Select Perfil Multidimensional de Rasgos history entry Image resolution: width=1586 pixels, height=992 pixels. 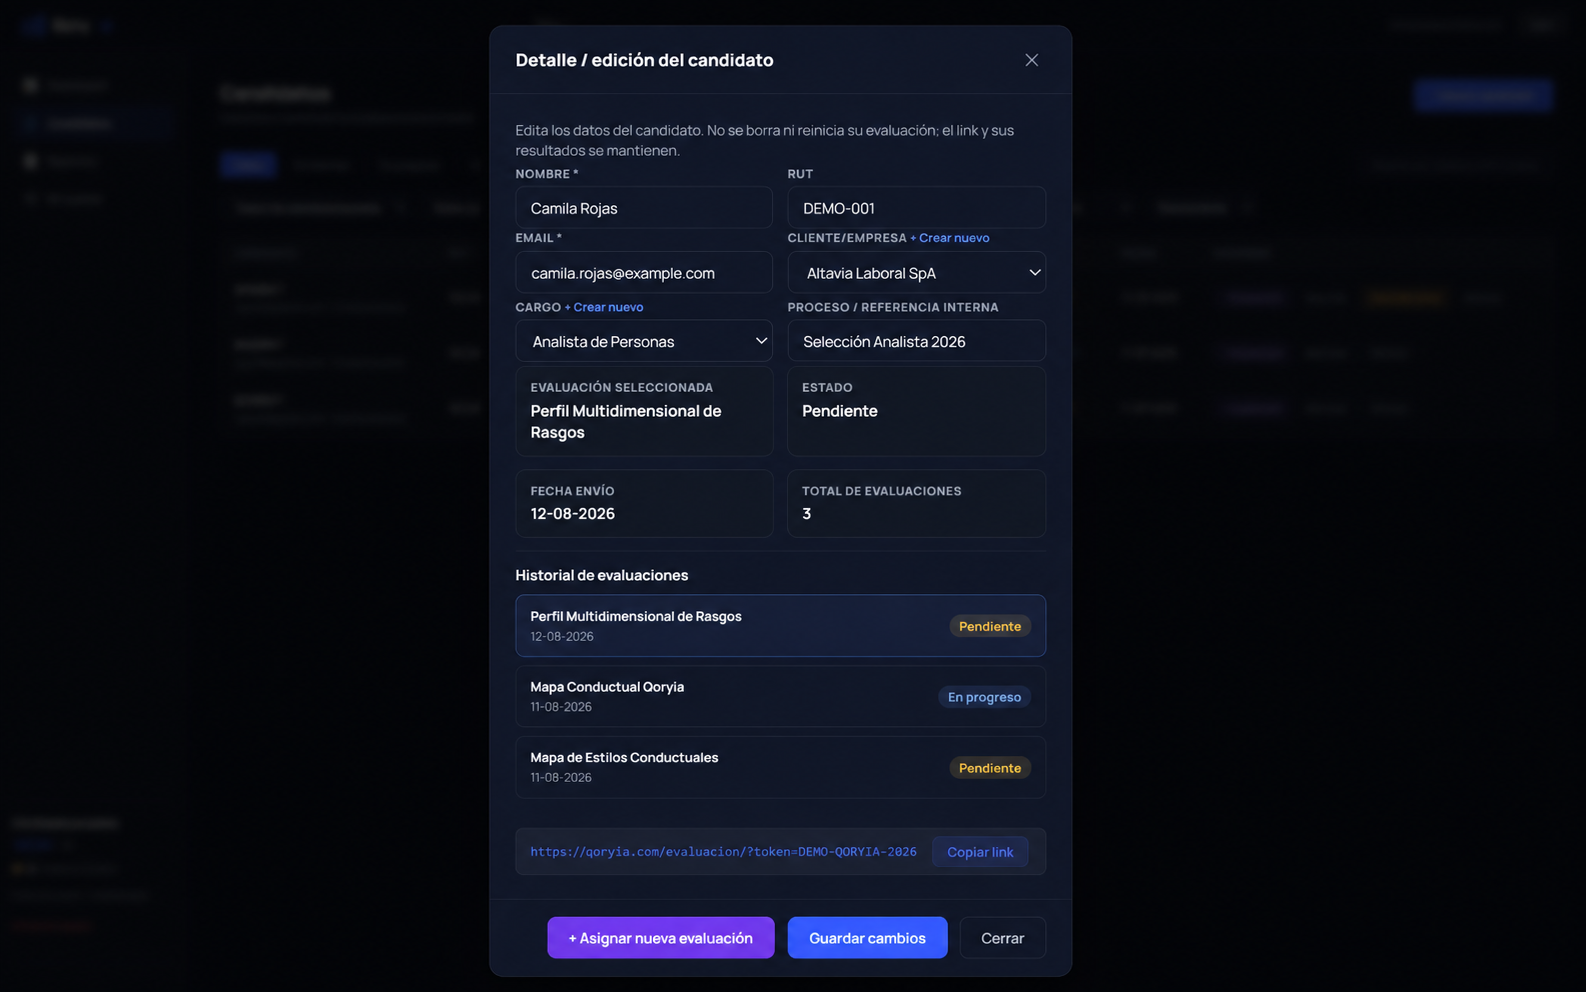tap(780, 626)
